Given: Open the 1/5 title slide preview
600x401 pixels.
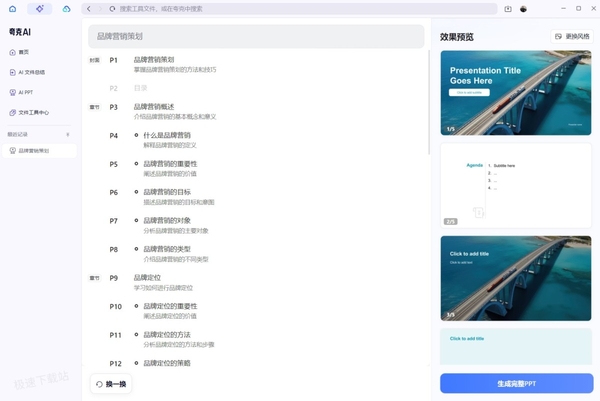Looking at the screenshot, I should point(516,93).
